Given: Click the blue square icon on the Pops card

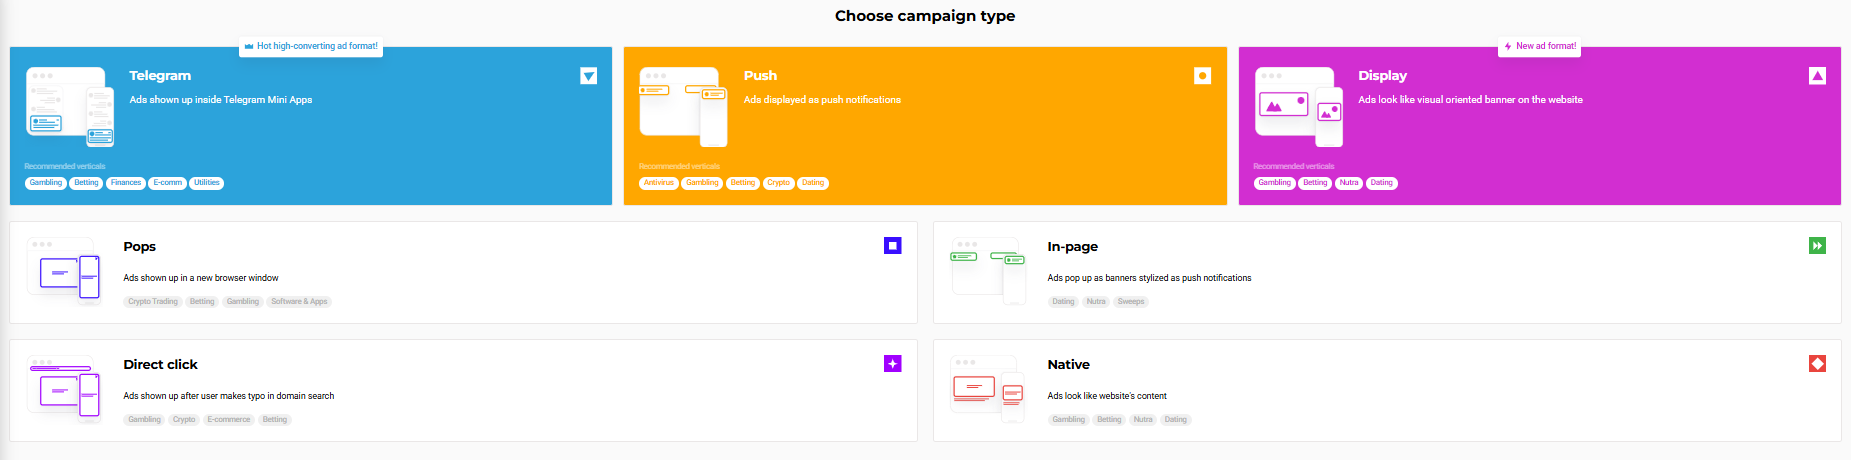Looking at the screenshot, I should point(893,245).
